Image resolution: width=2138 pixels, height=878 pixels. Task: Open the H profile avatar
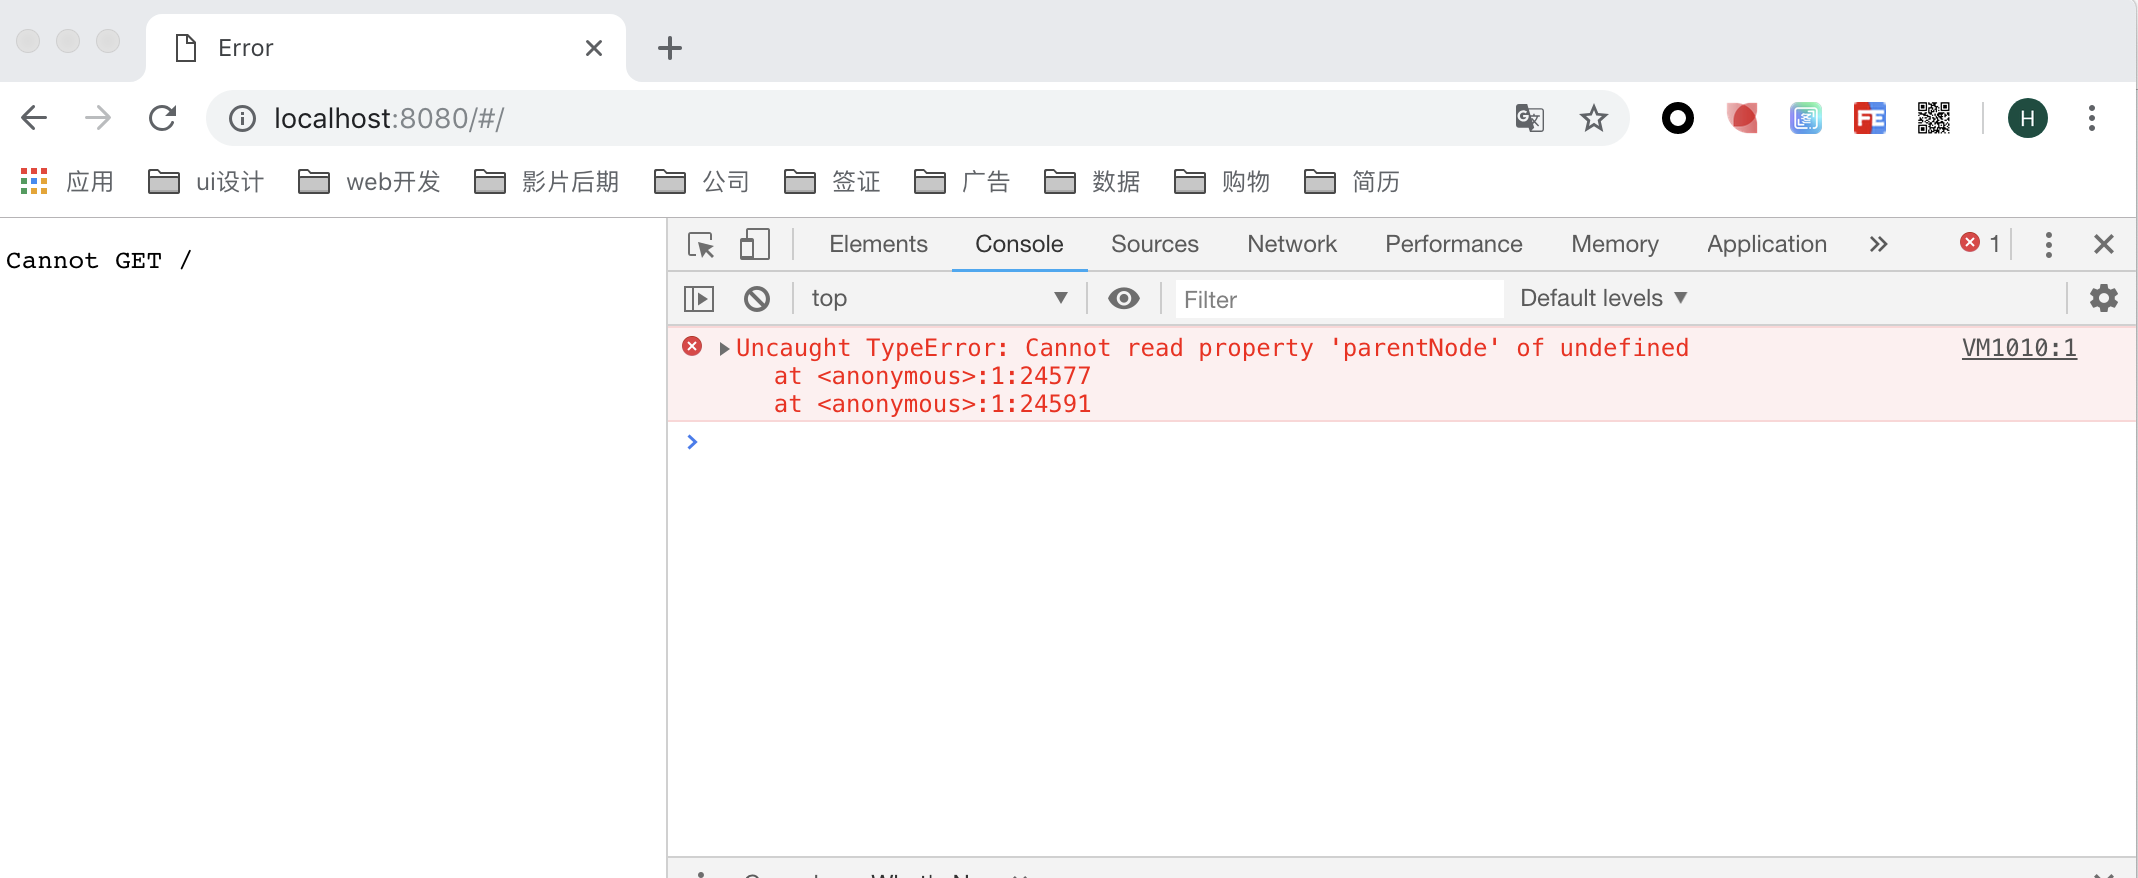tap(2027, 119)
